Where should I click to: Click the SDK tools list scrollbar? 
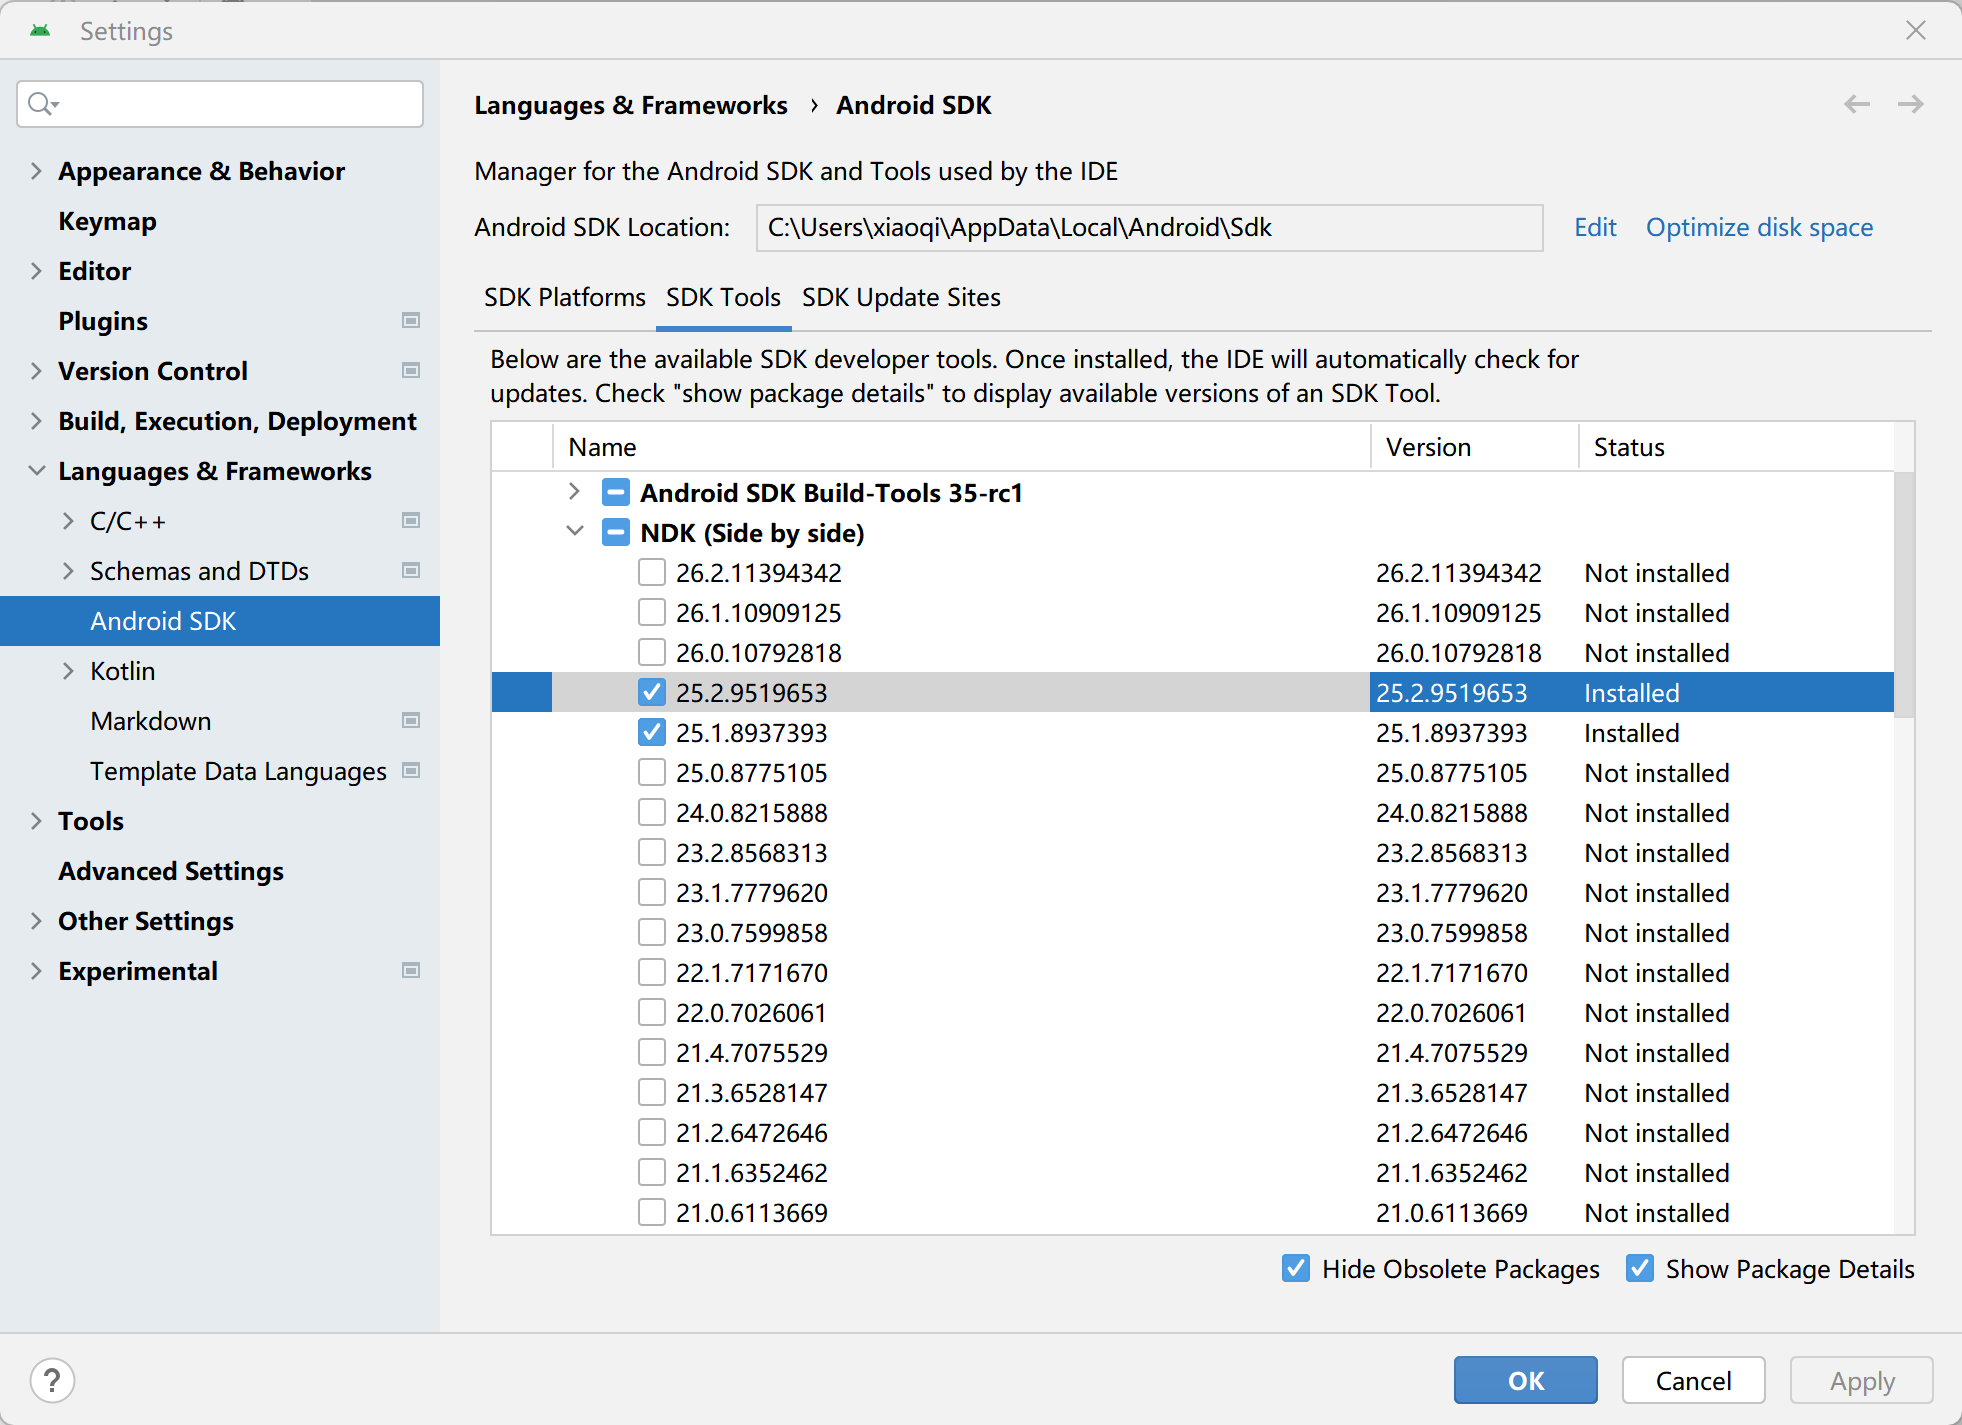(1904, 595)
